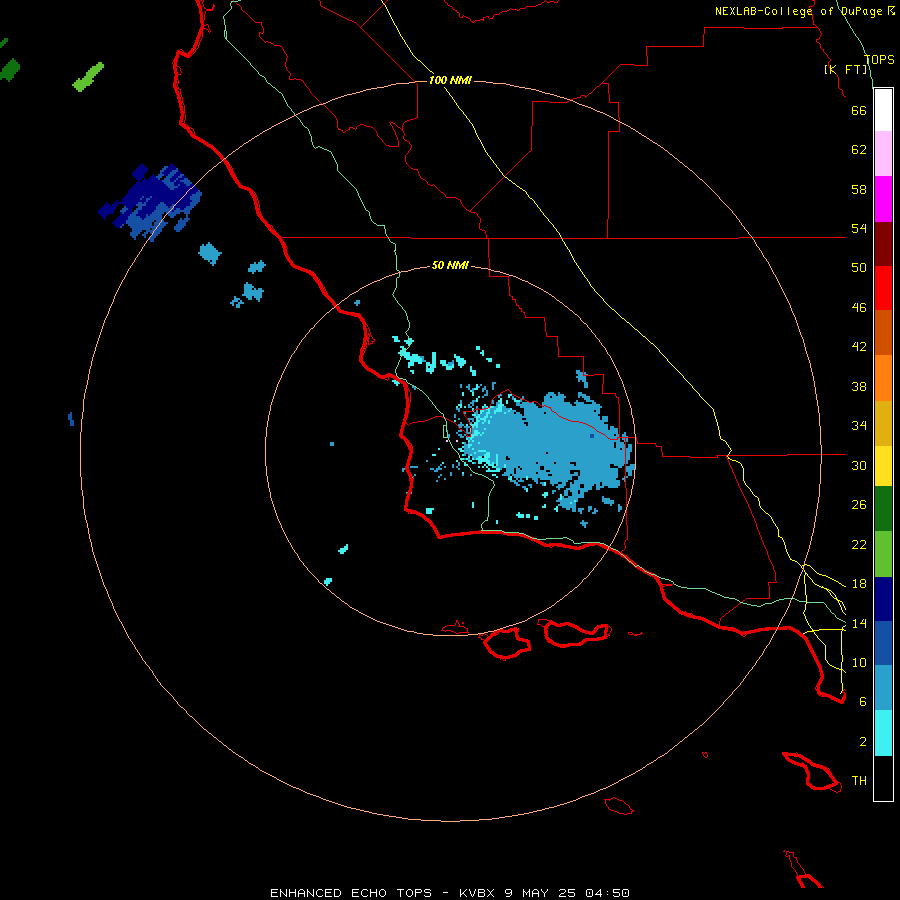Click the gold legend swatch
The image size is (900, 900).
pos(883,423)
